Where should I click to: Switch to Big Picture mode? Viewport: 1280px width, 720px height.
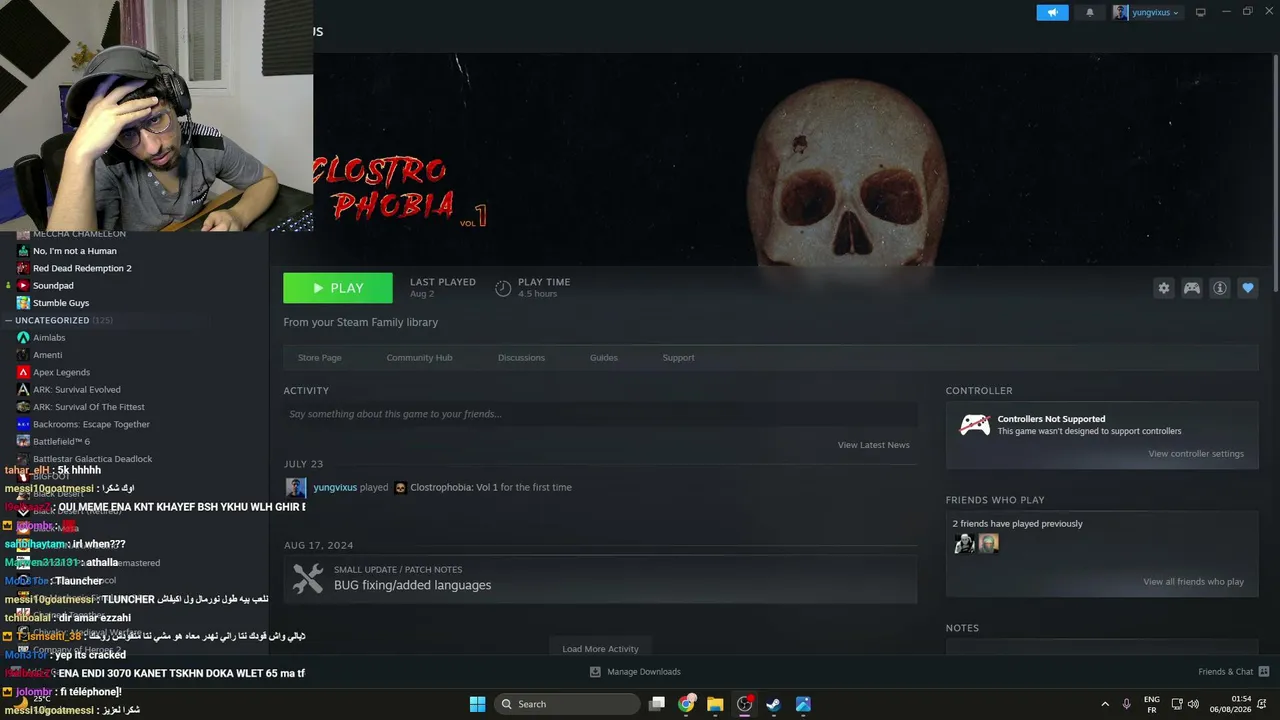point(1200,12)
